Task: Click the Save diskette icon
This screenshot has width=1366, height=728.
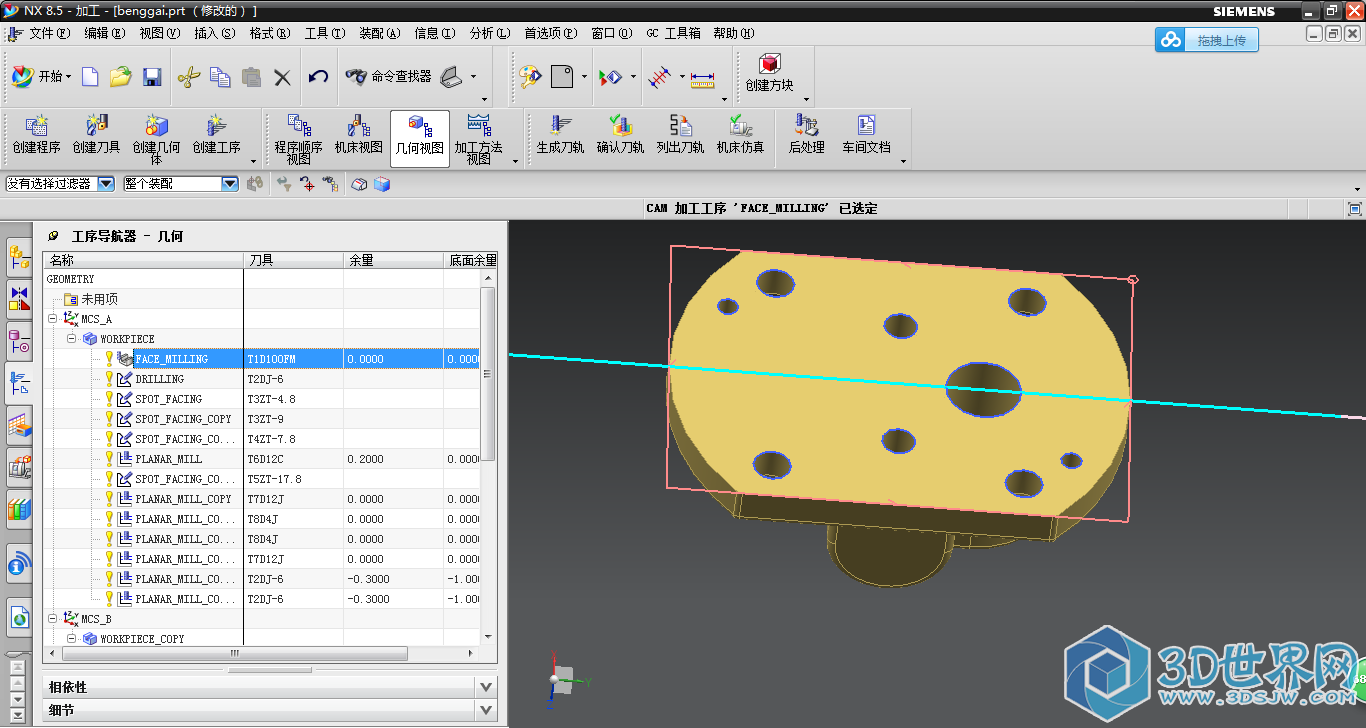Action: tap(152, 76)
